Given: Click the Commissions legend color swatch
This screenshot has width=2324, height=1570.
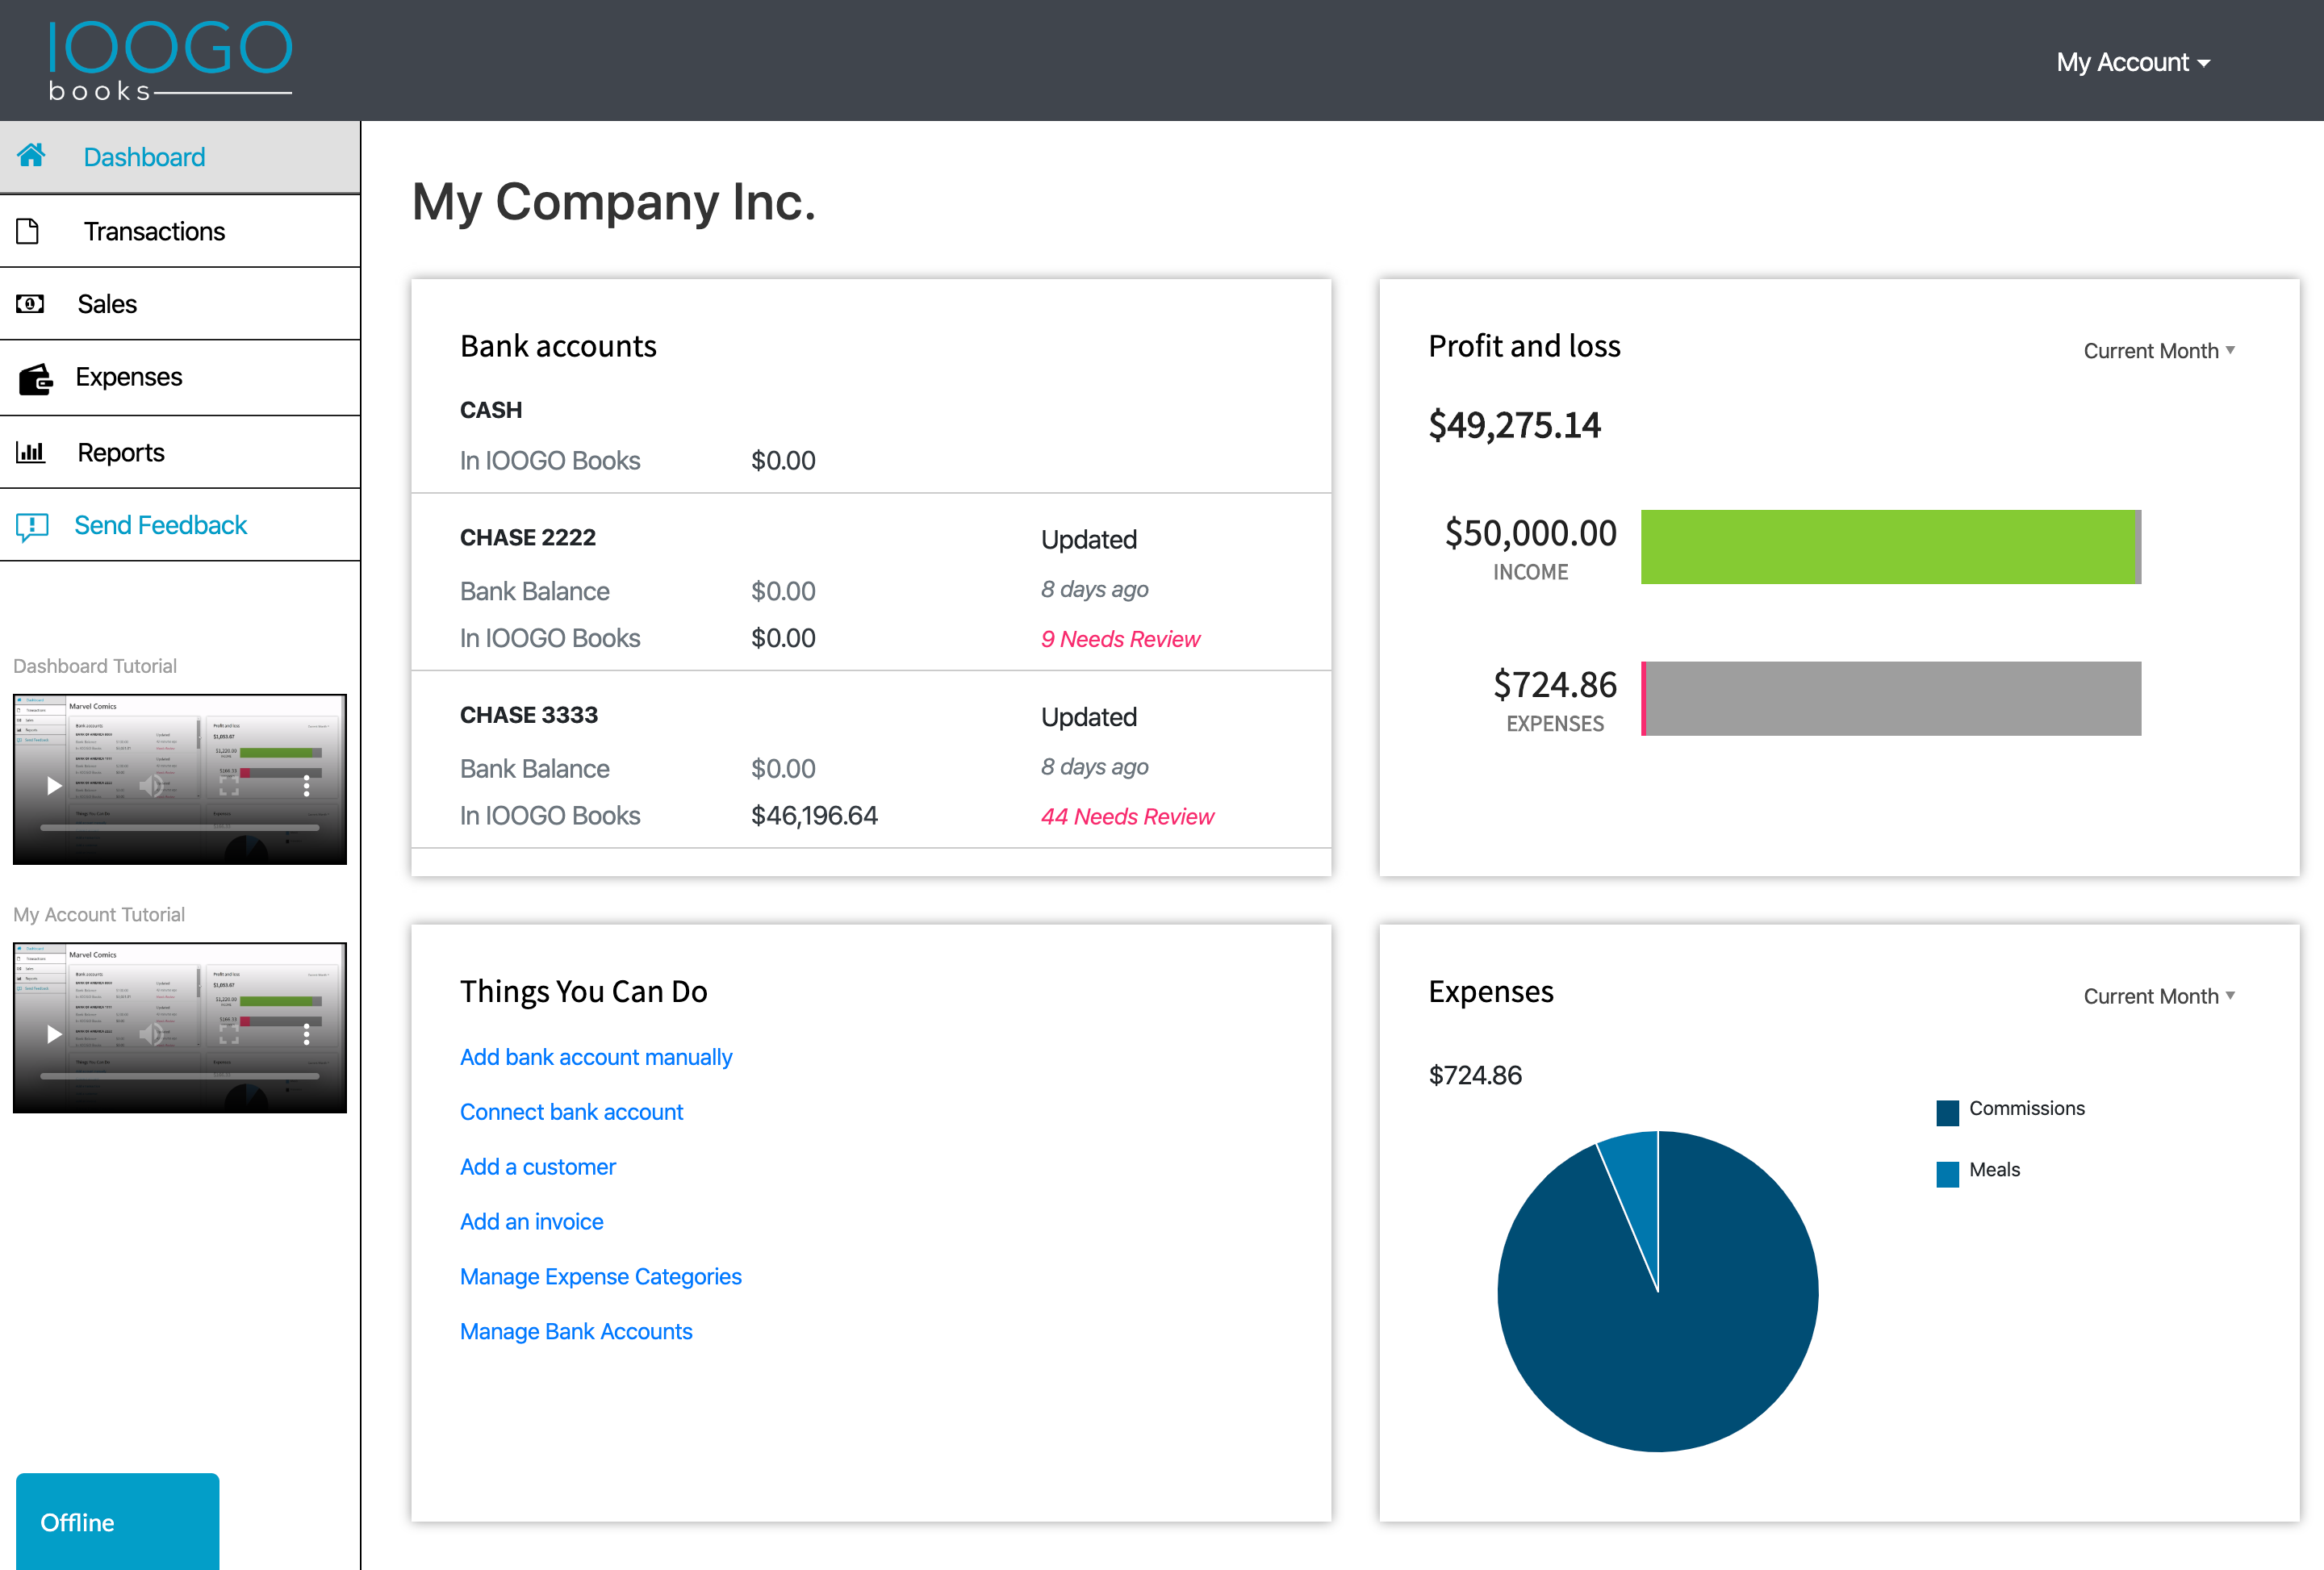Looking at the screenshot, I should click(1947, 1112).
